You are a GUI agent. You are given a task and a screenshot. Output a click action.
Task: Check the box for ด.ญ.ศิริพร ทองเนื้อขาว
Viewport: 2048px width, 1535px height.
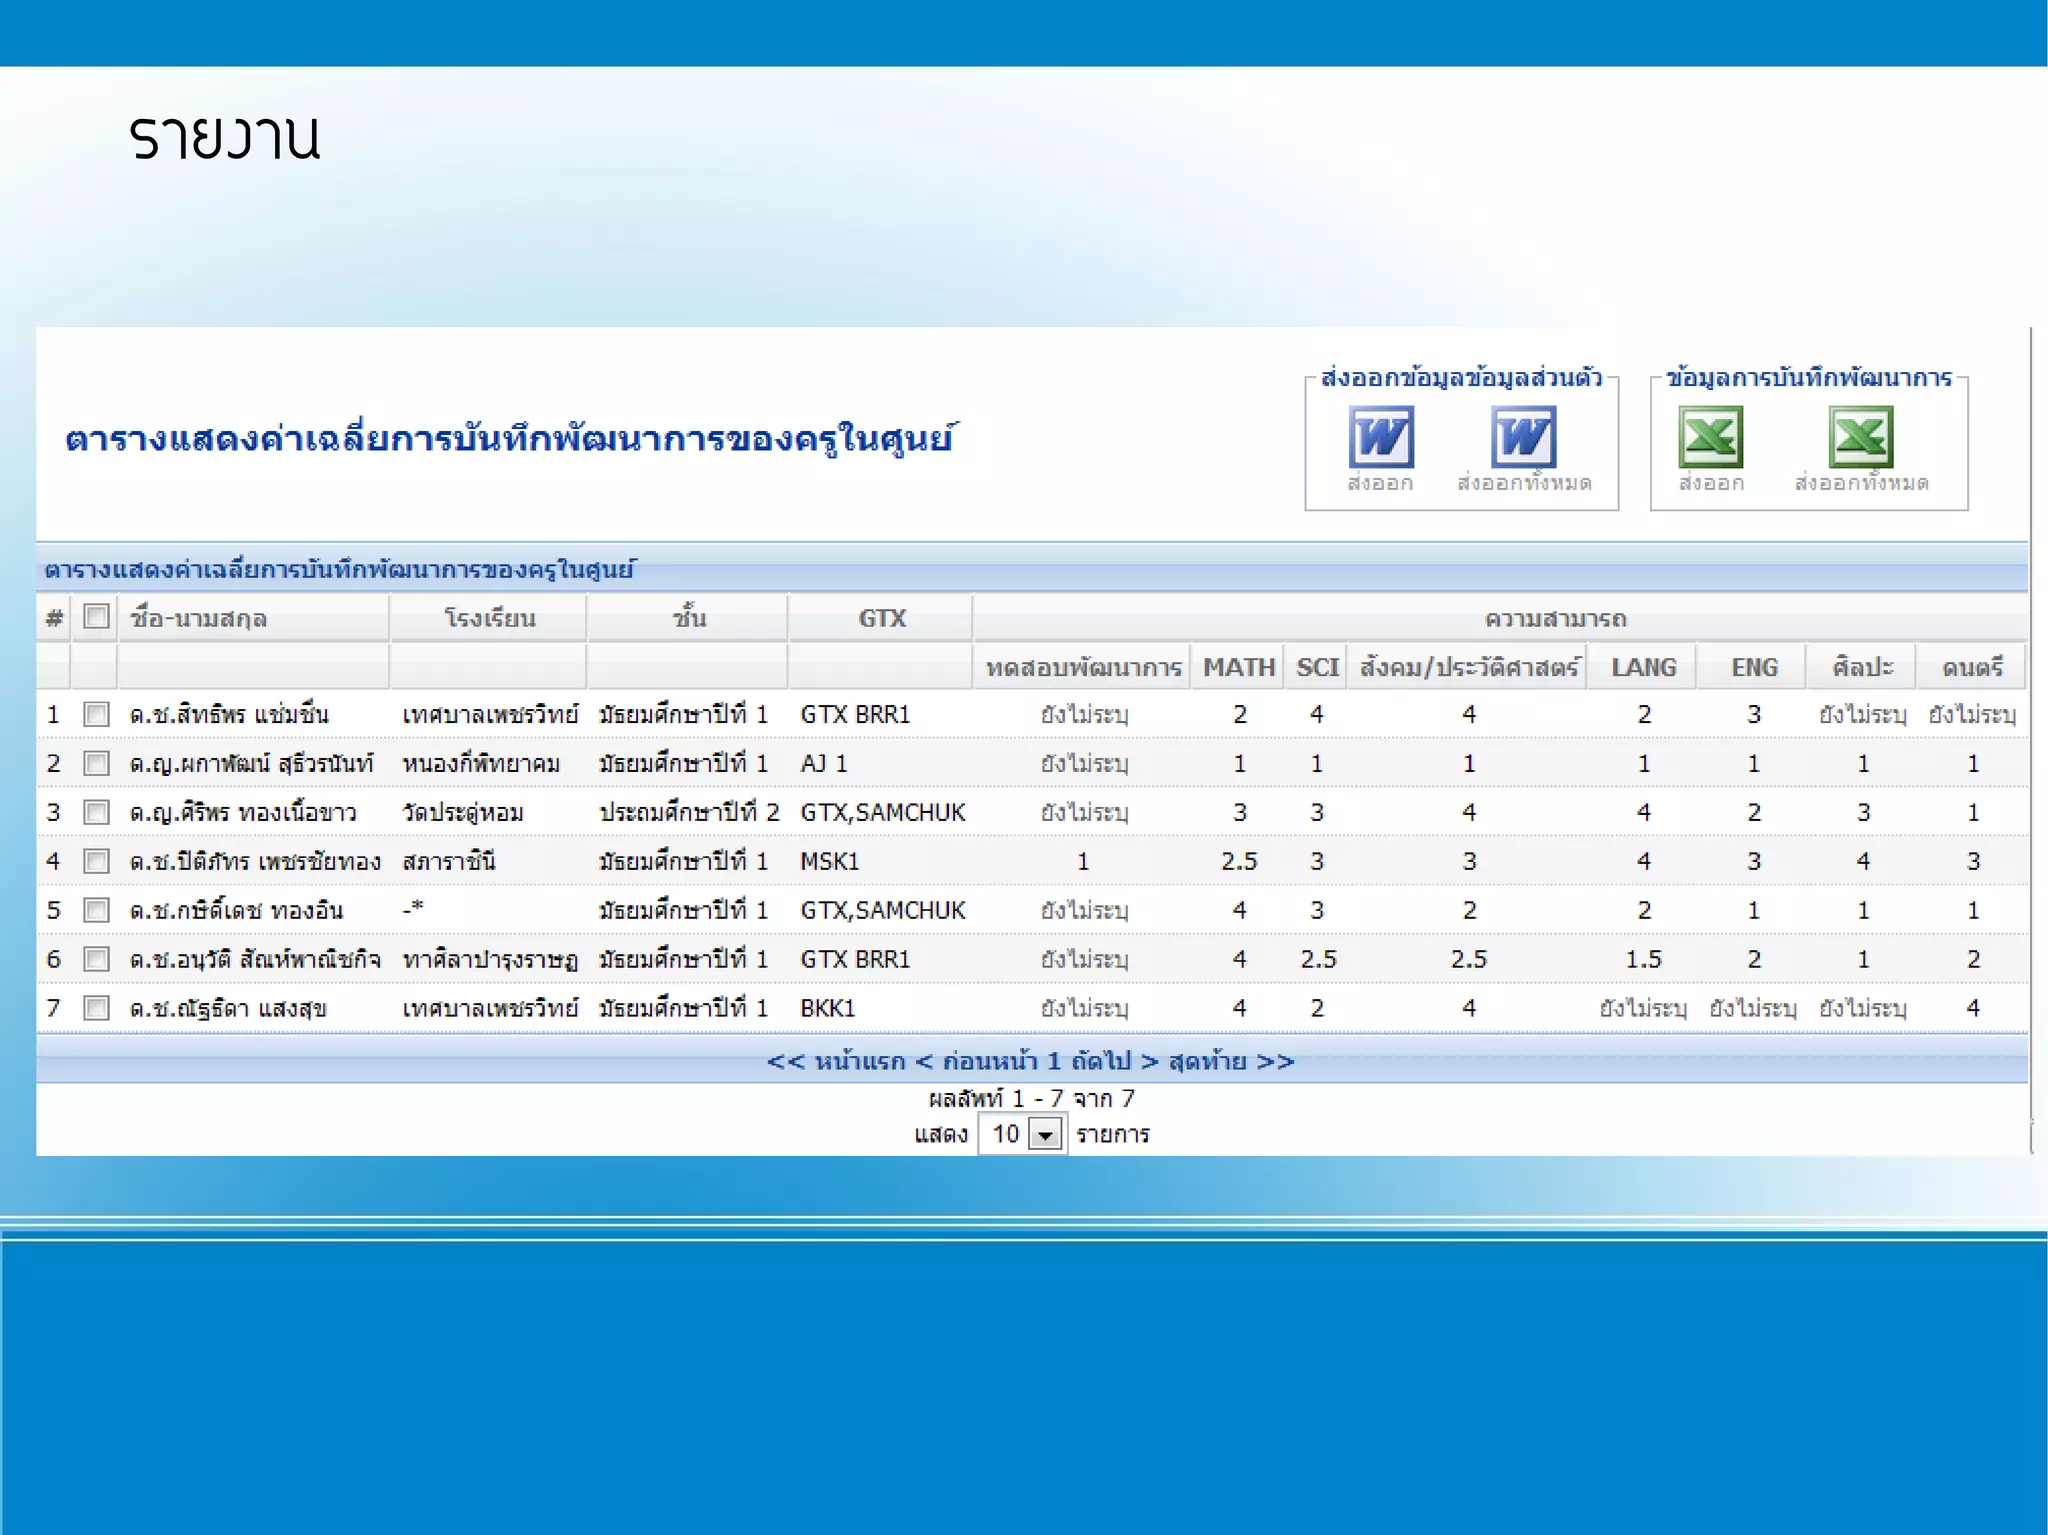pos(96,812)
